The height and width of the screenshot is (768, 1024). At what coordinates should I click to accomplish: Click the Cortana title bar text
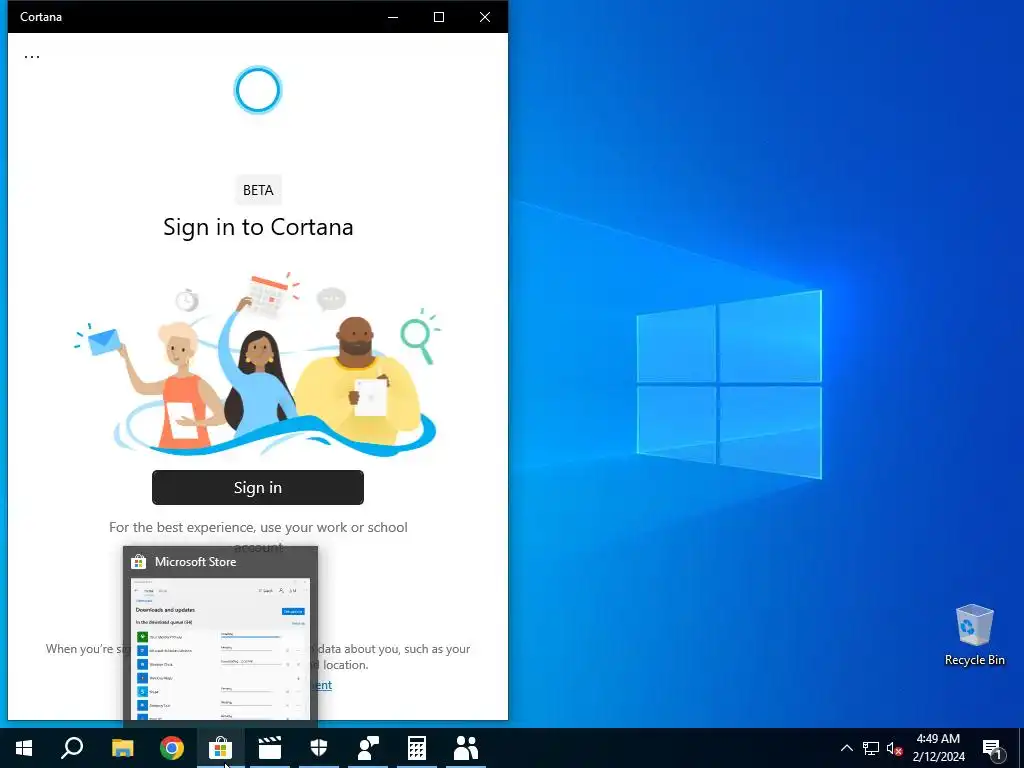click(x=41, y=17)
